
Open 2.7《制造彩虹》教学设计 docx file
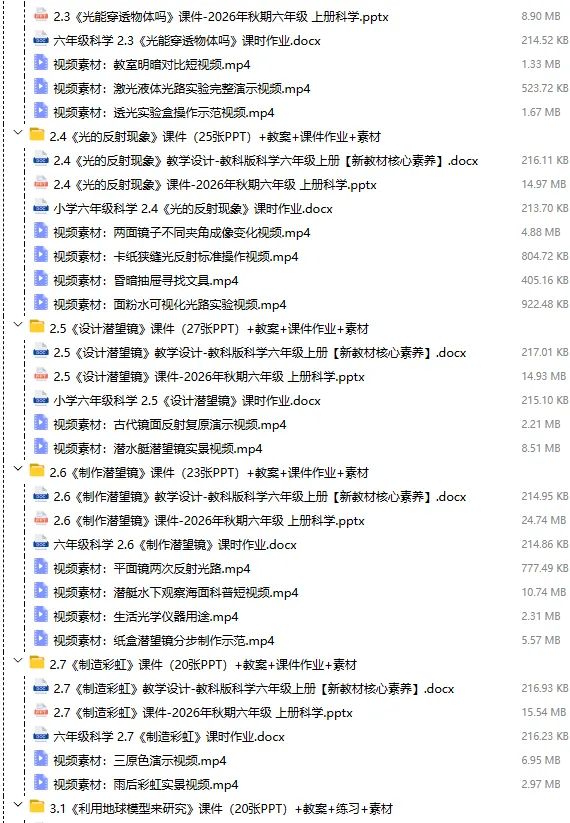coord(254,689)
